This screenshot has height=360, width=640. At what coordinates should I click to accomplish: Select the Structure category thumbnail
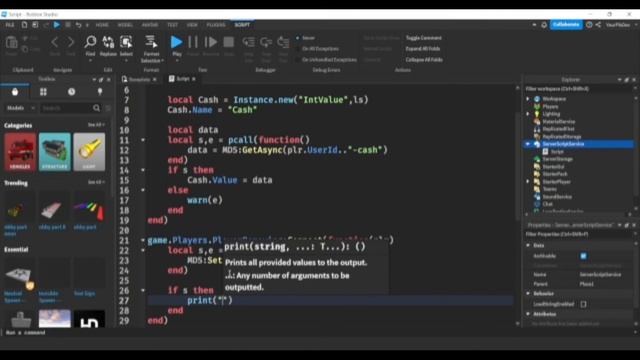pos(55,151)
